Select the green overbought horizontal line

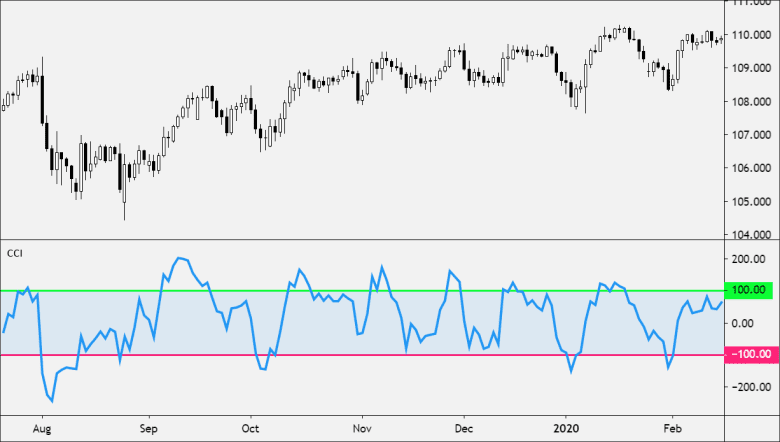pyautogui.click(x=400, y=291)
